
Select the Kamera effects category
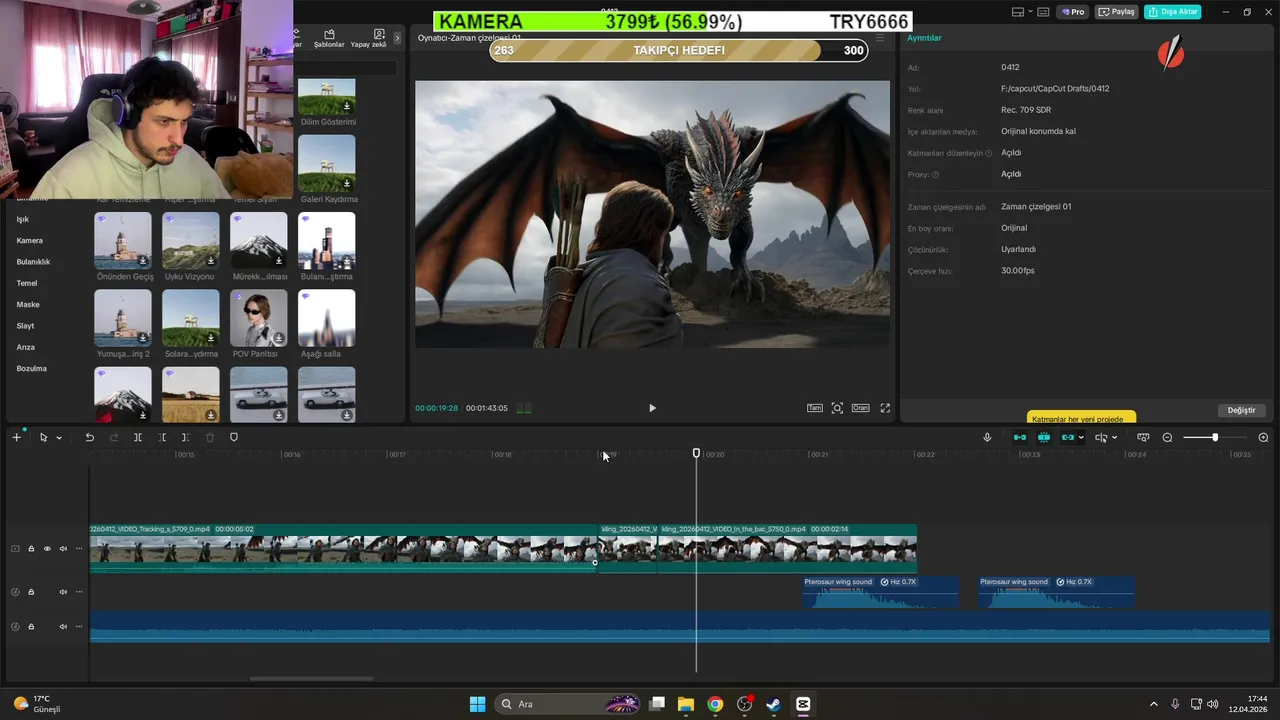29,241
